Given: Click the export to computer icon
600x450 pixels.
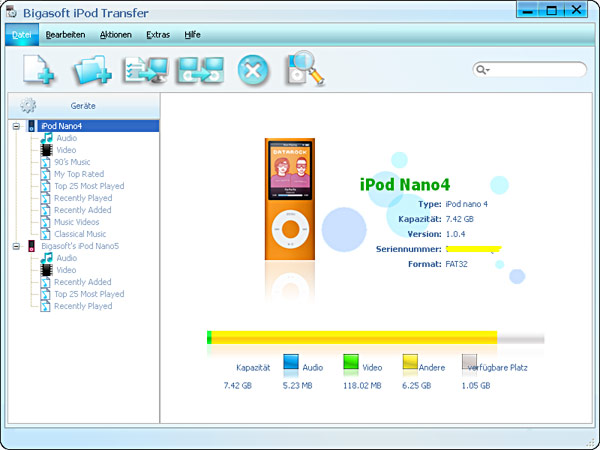Looking at the screenshot, I should pos(146,70).
